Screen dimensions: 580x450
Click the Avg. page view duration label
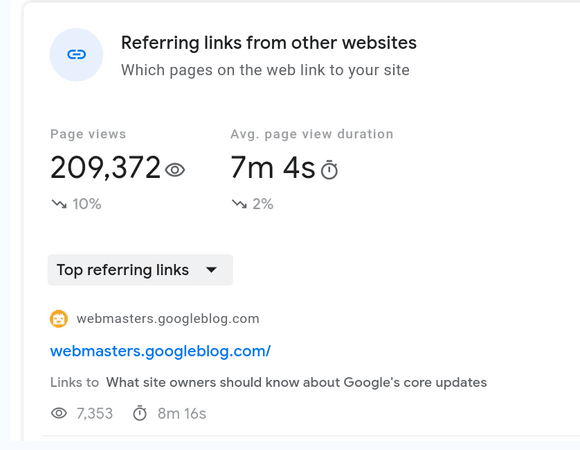(x=312, y=134)
